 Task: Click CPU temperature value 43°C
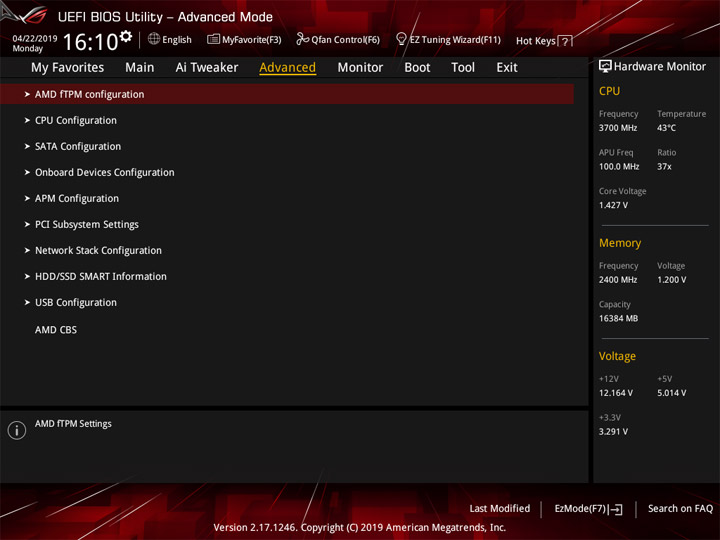click(666, 128)
